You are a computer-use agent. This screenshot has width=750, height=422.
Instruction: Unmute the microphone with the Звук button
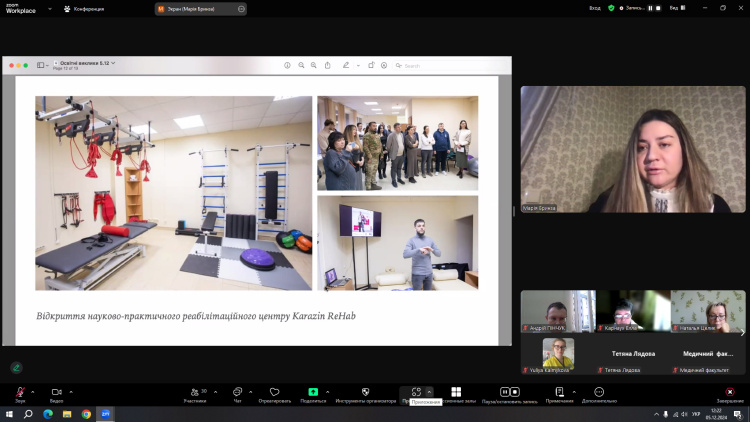(20, 394)
